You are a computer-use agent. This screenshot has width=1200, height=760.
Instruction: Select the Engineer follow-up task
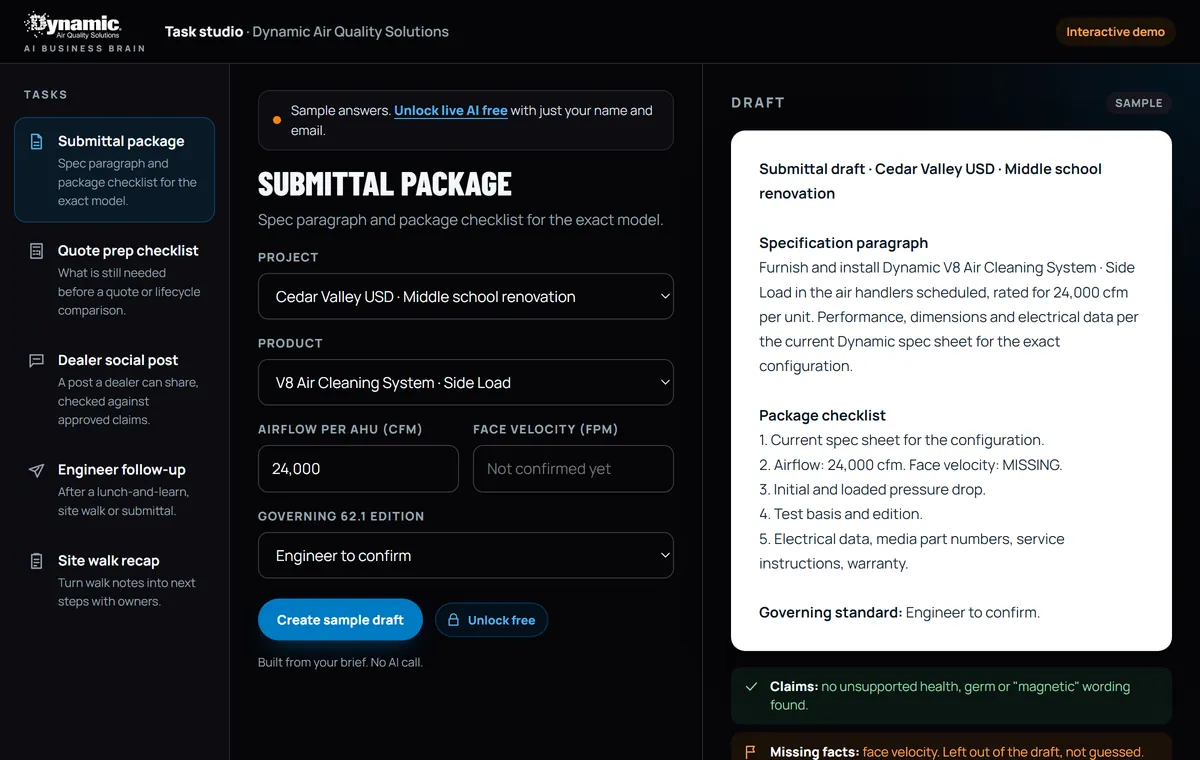(x=114, y=489)
